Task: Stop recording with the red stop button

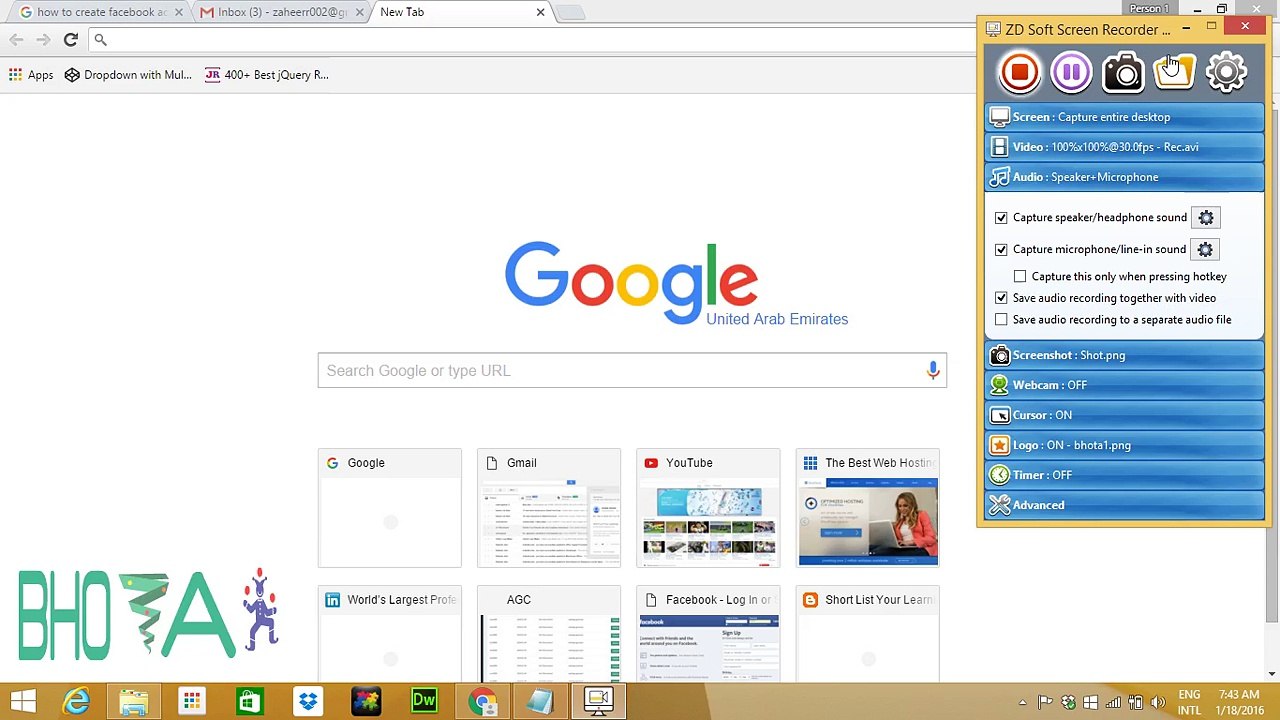Action: click(1019, 72)
